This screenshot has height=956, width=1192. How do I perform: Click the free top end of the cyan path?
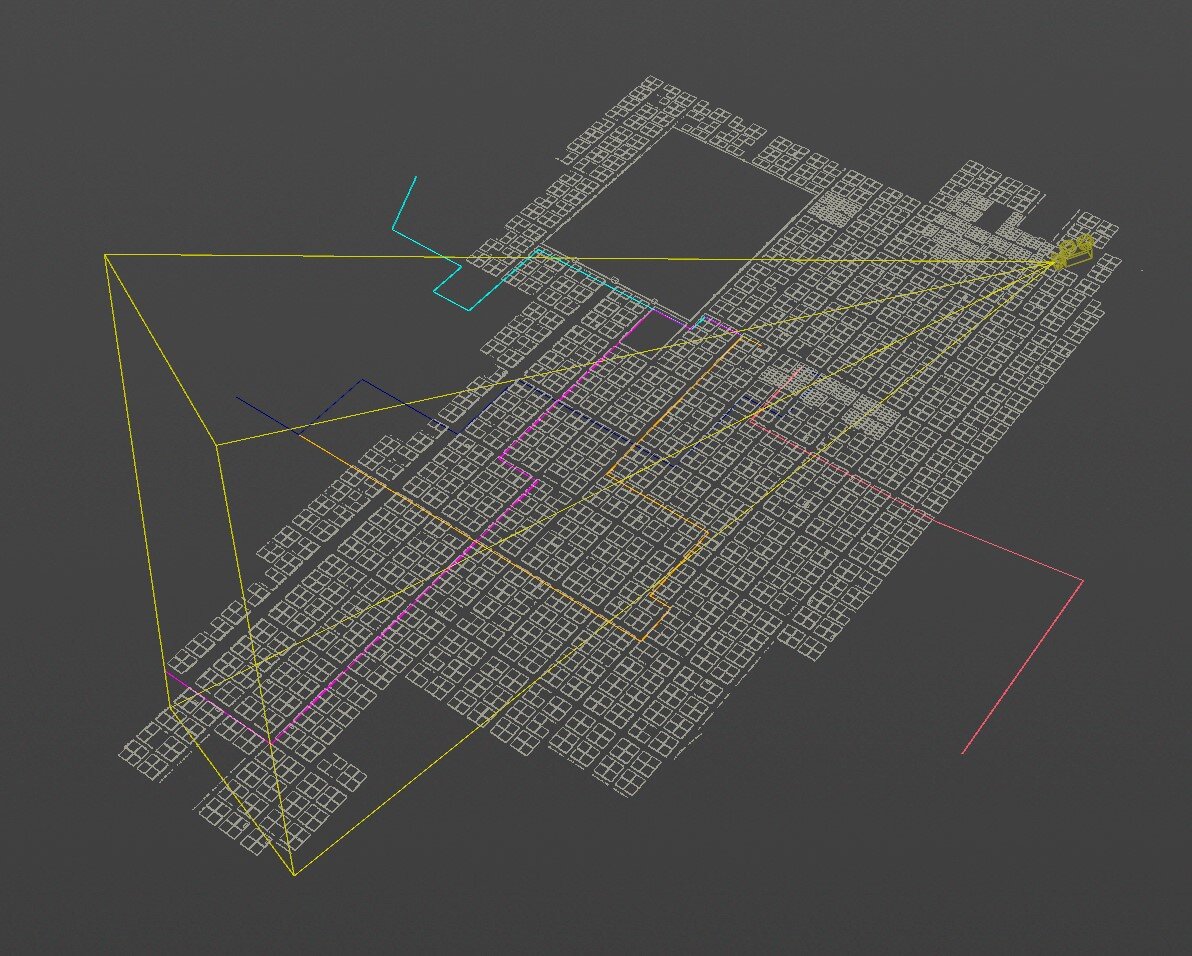416,177
